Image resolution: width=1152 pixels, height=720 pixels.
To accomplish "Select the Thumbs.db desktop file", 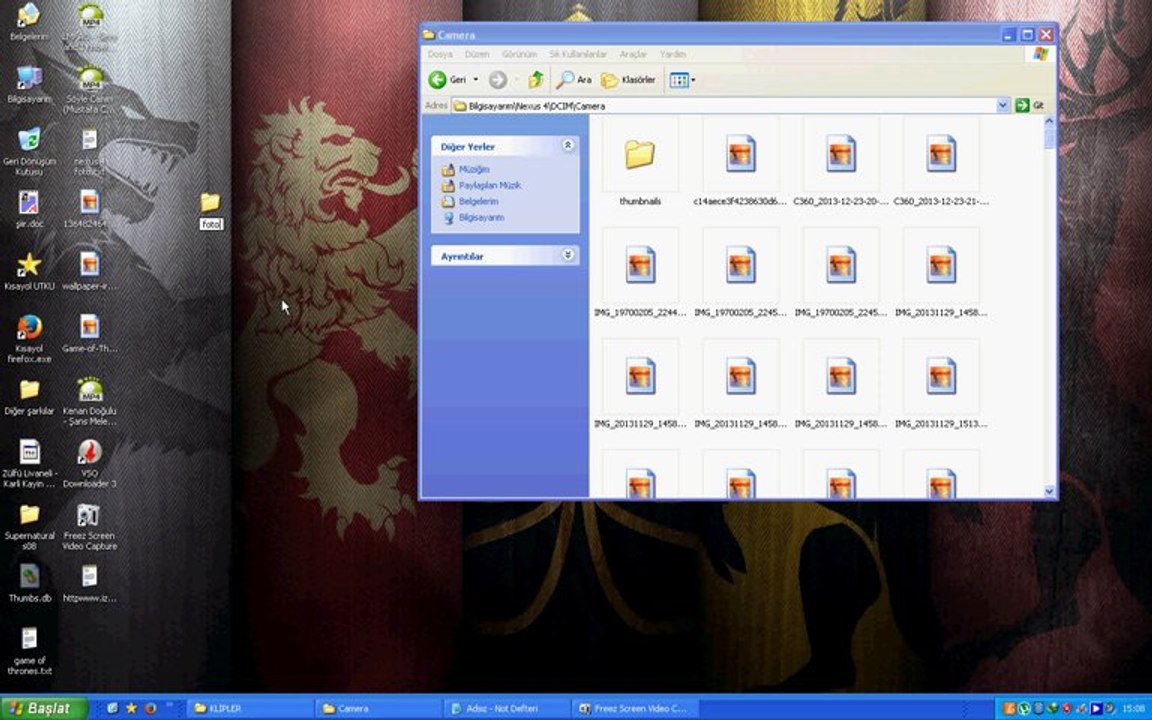I will pyautogui.click(x=29, y=583).
